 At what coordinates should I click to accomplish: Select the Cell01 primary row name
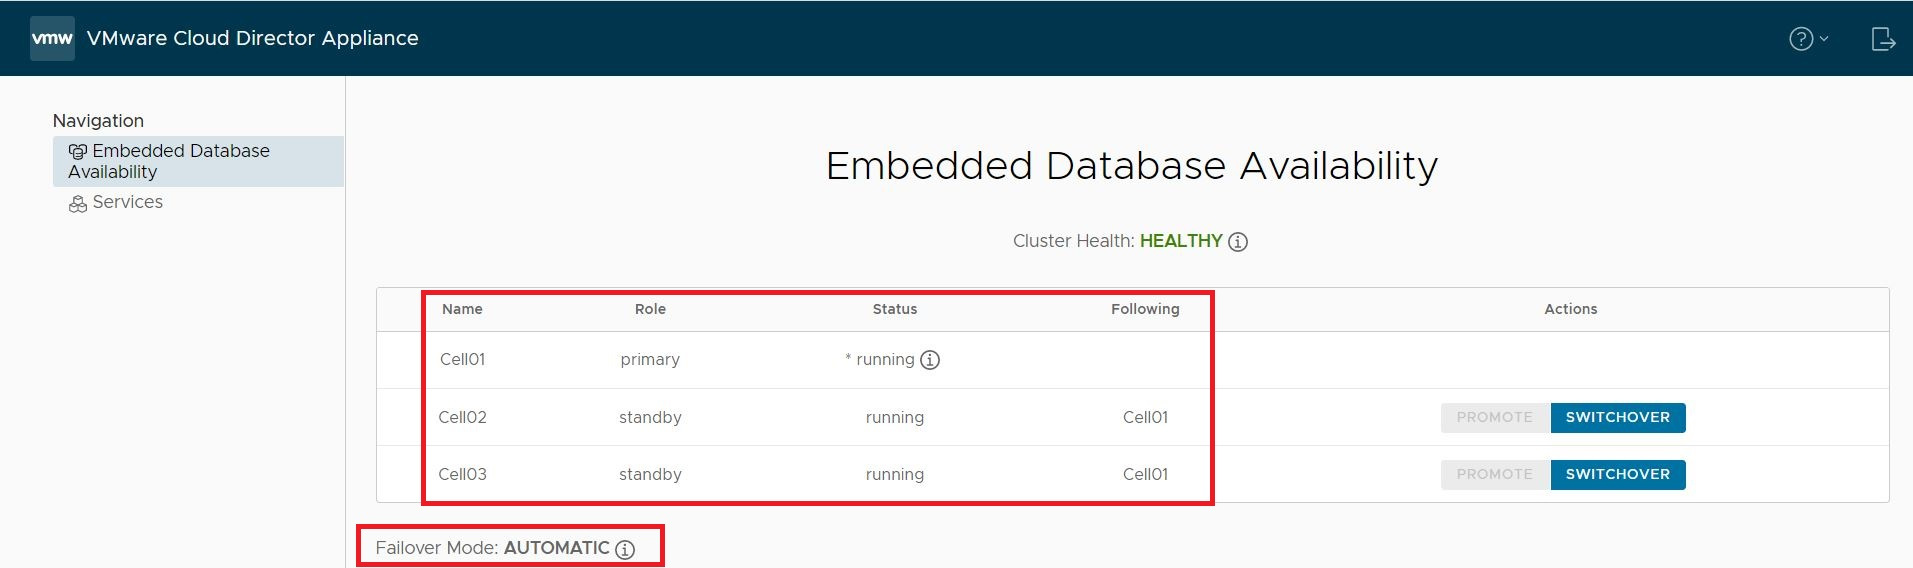(x=462, y=359)
